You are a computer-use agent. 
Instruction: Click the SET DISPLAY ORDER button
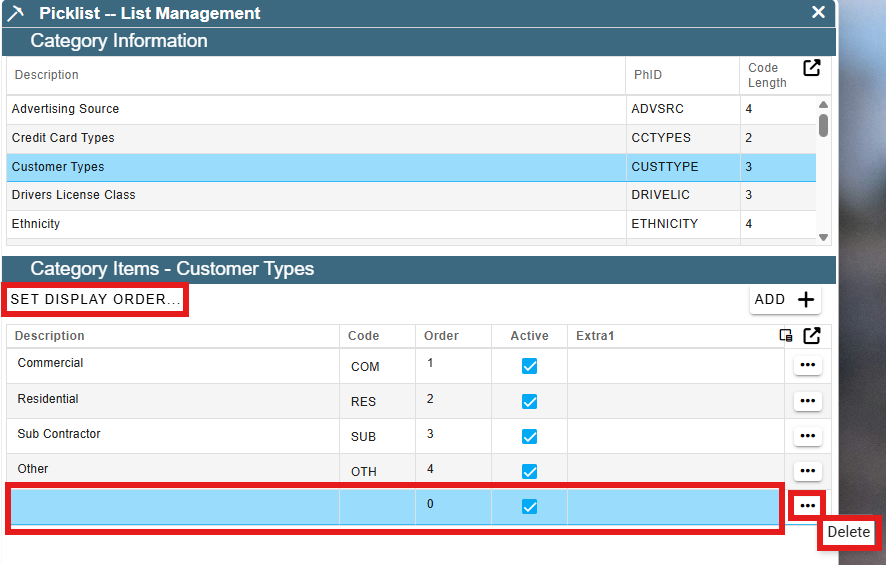(x=95, y=299)
